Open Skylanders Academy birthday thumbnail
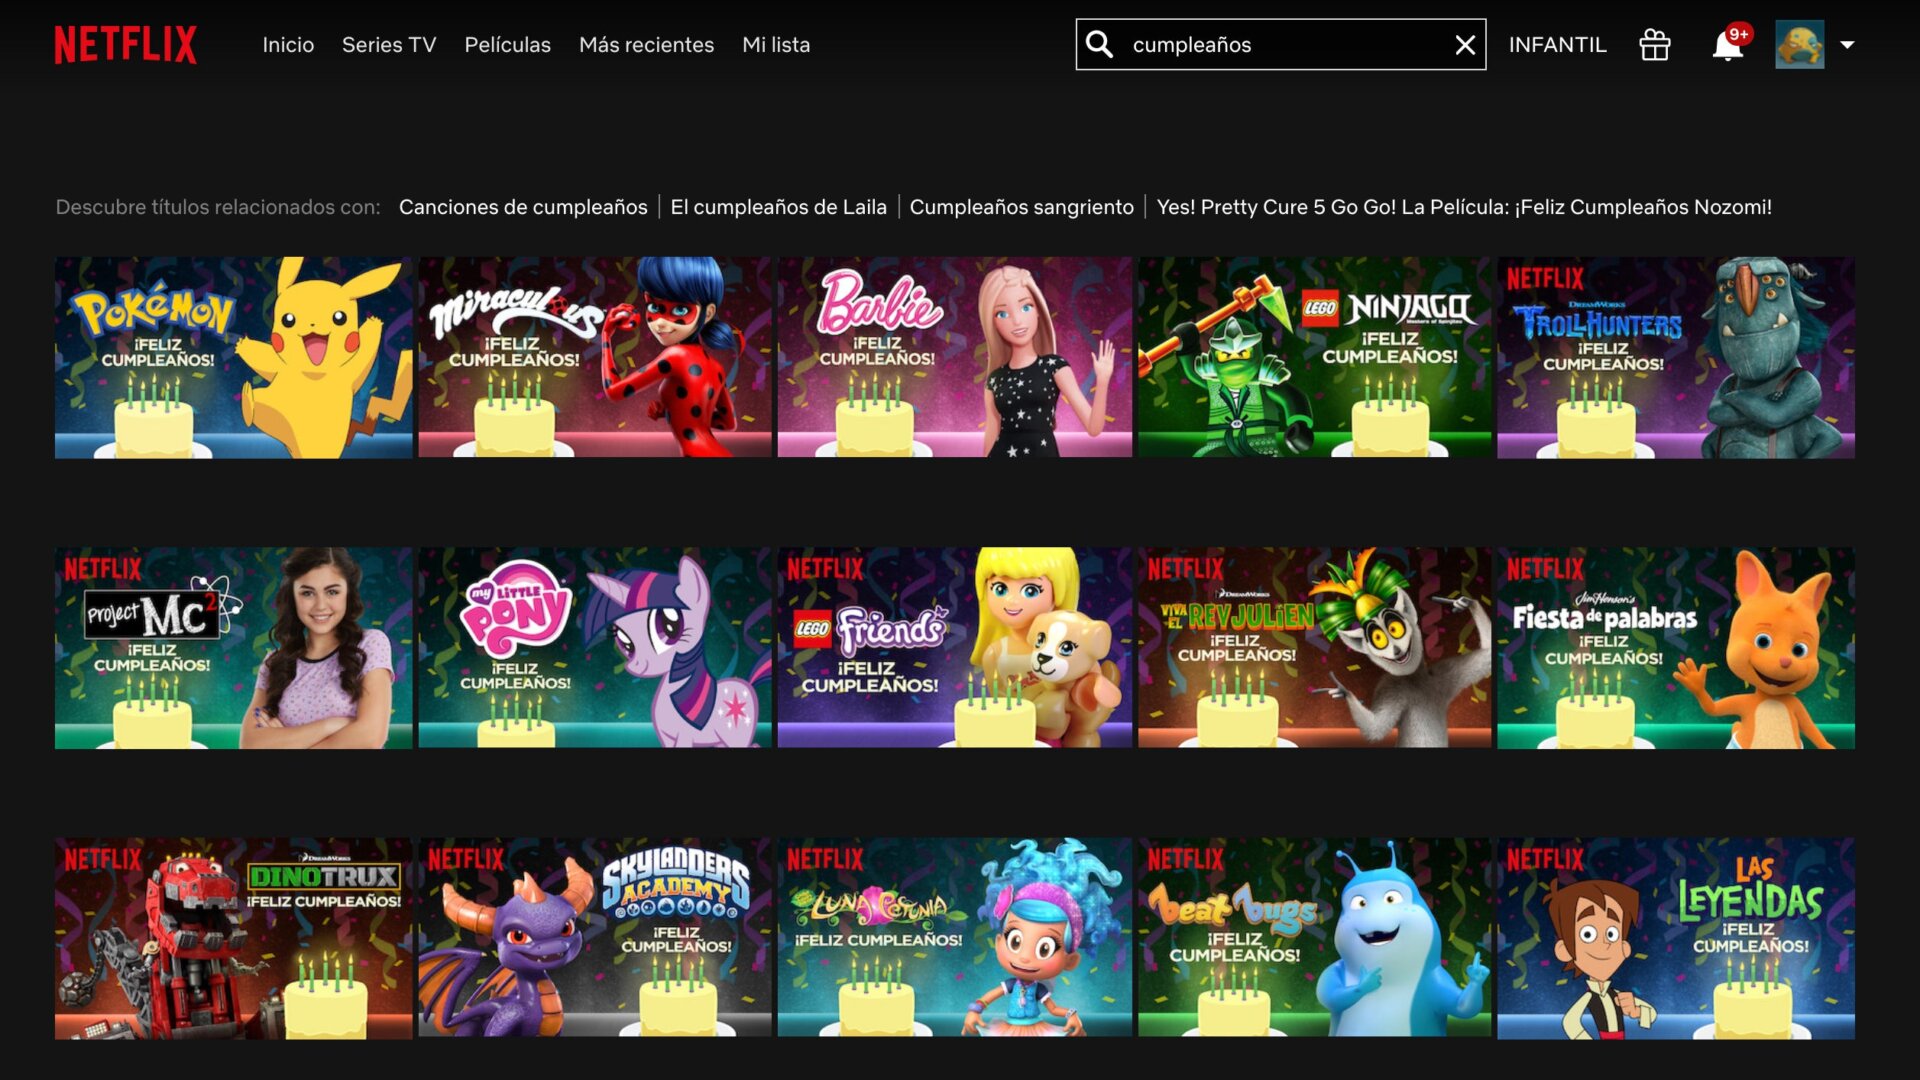 click(x=594, y=937)
